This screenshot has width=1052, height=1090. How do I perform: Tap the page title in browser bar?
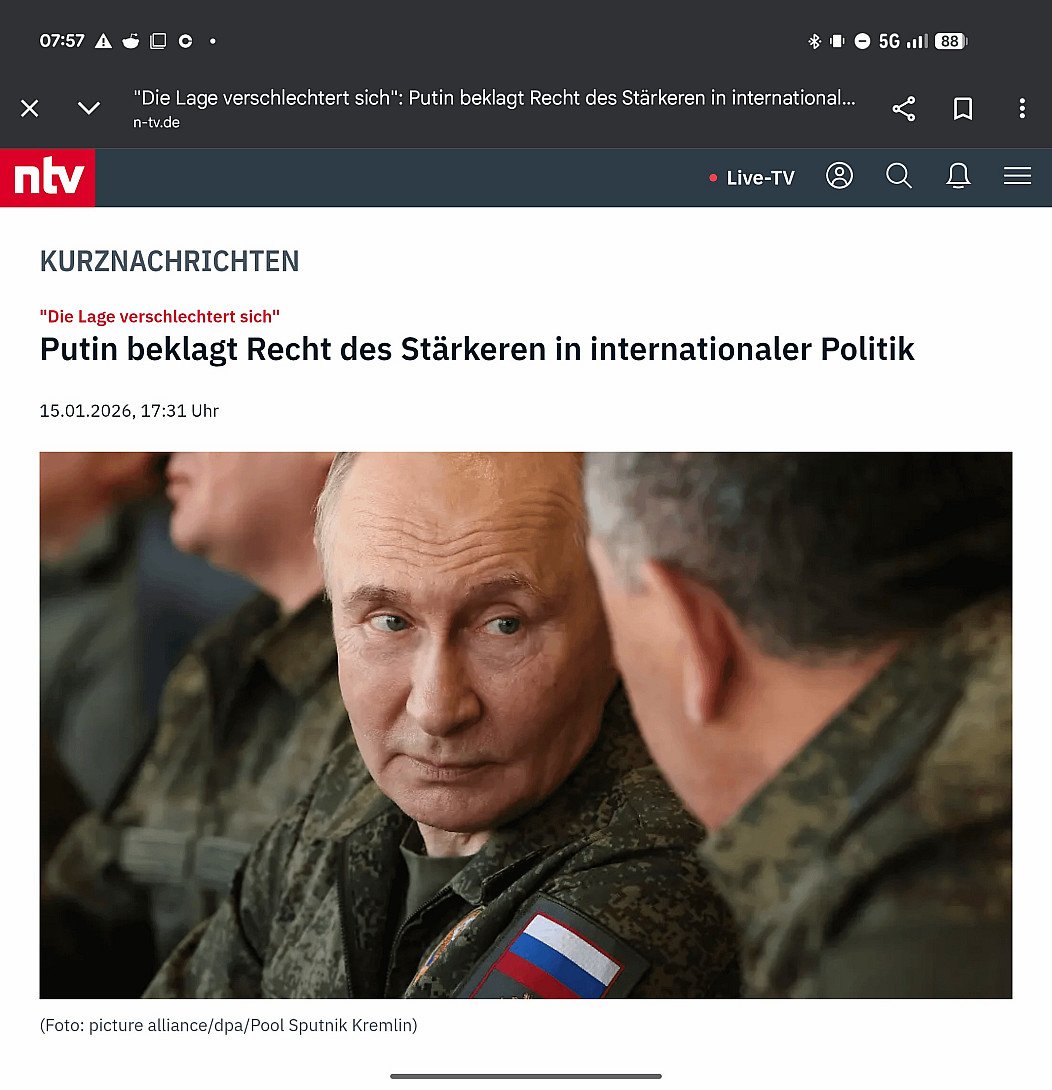pyautogui.click(x=494, y=98)
